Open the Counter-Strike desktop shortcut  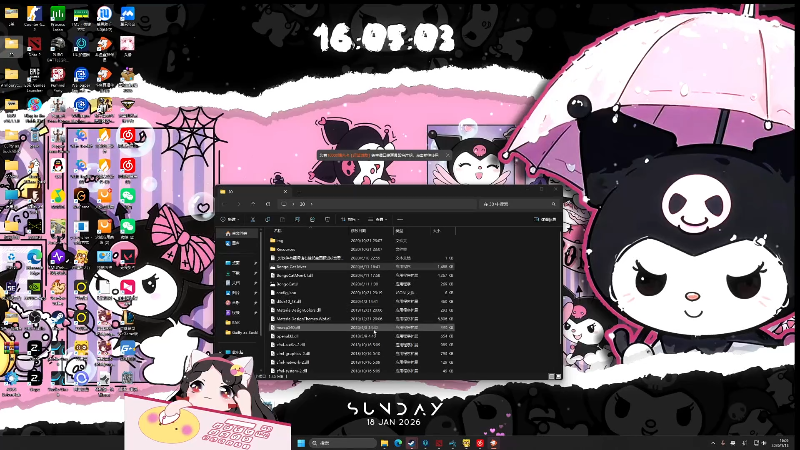pos(34,14)
